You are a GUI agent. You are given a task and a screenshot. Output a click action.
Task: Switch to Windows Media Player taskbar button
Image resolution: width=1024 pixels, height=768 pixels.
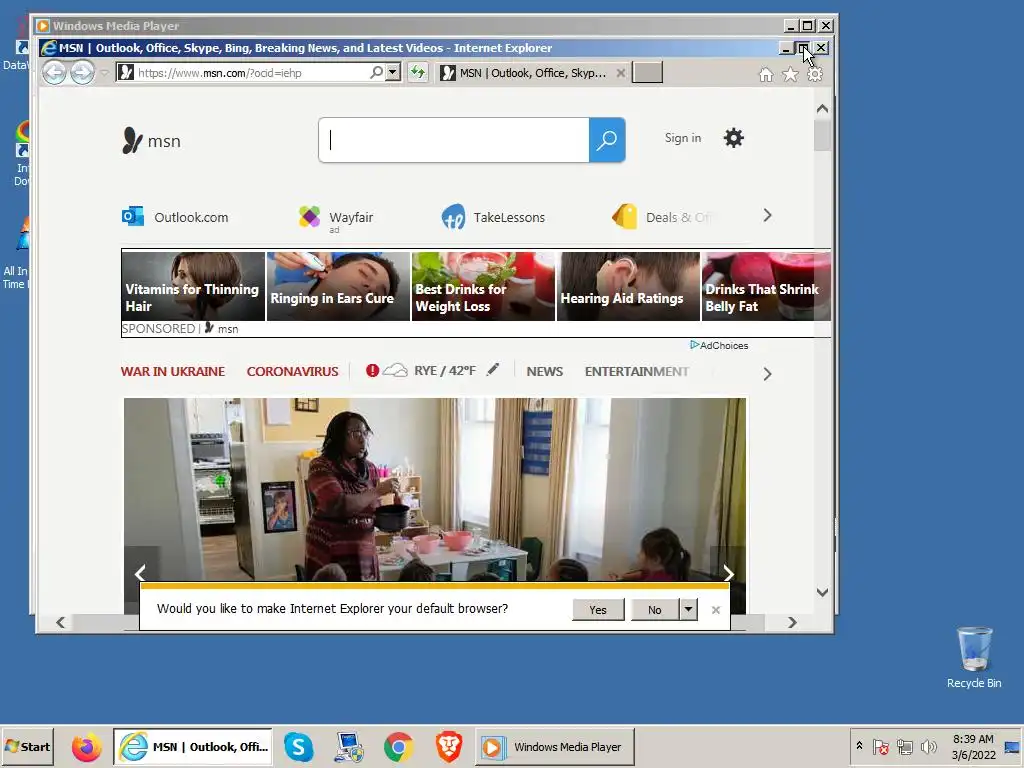click(x=555, y=747)
